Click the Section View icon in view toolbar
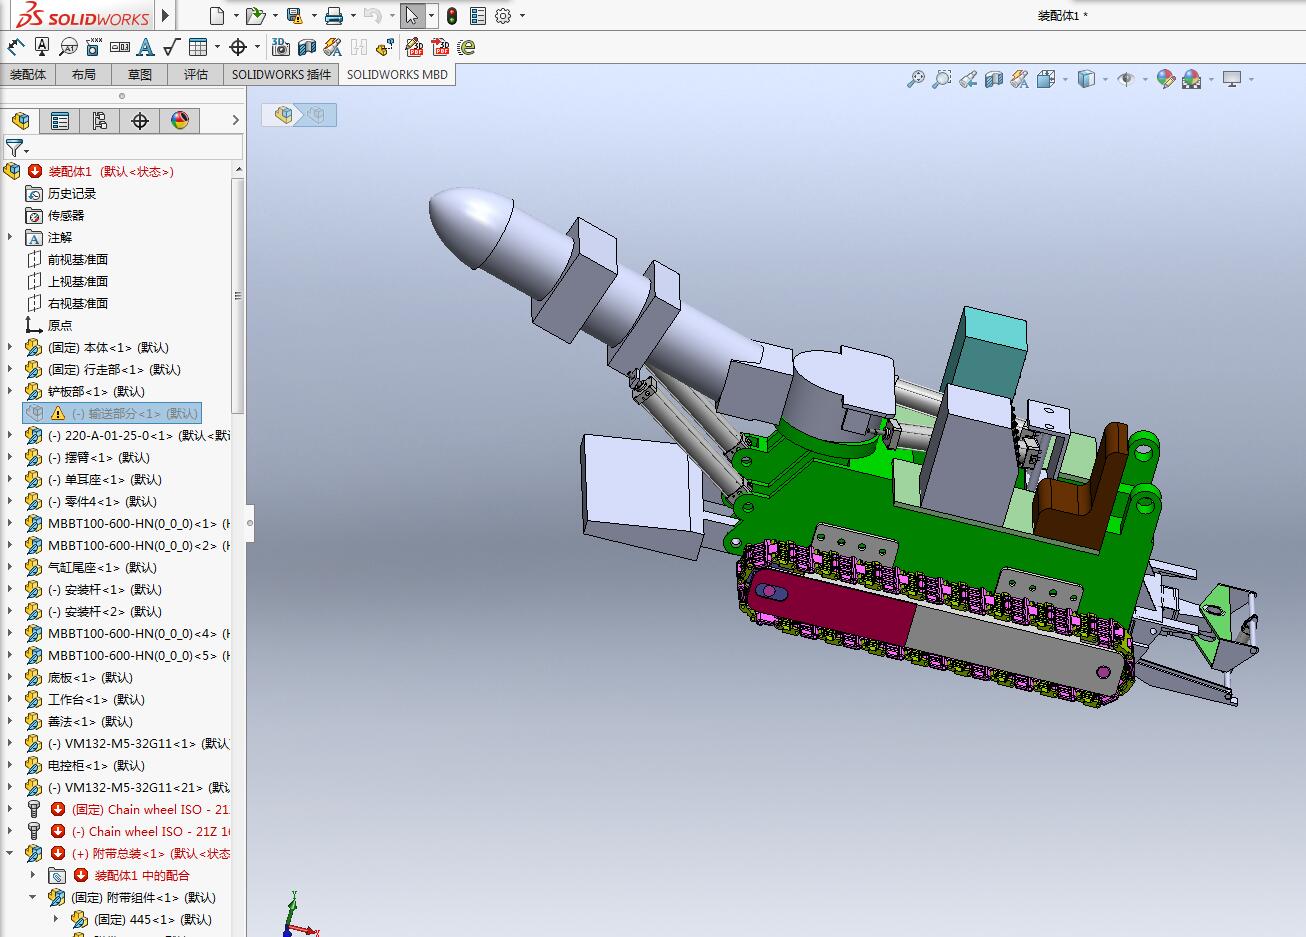The width and height of the screenshot is (1306, 937). [993, 79]
